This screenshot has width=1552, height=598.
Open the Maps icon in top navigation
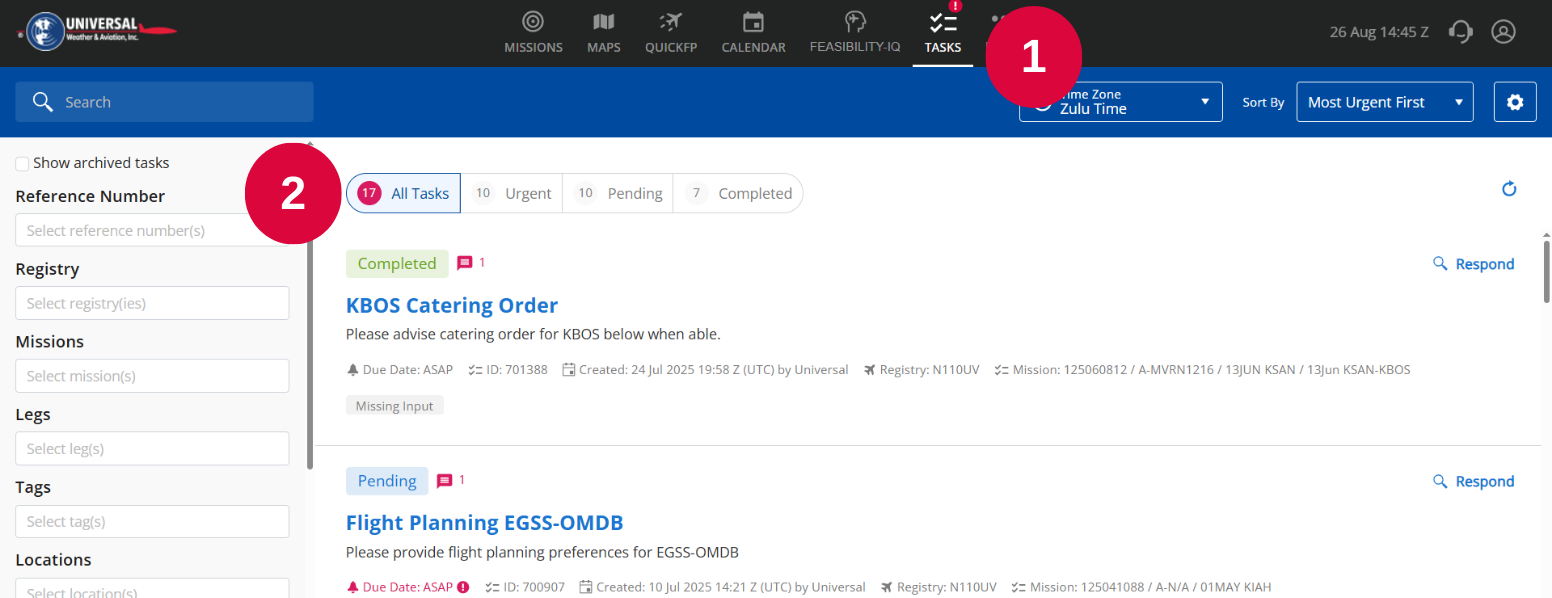[603, 22]
